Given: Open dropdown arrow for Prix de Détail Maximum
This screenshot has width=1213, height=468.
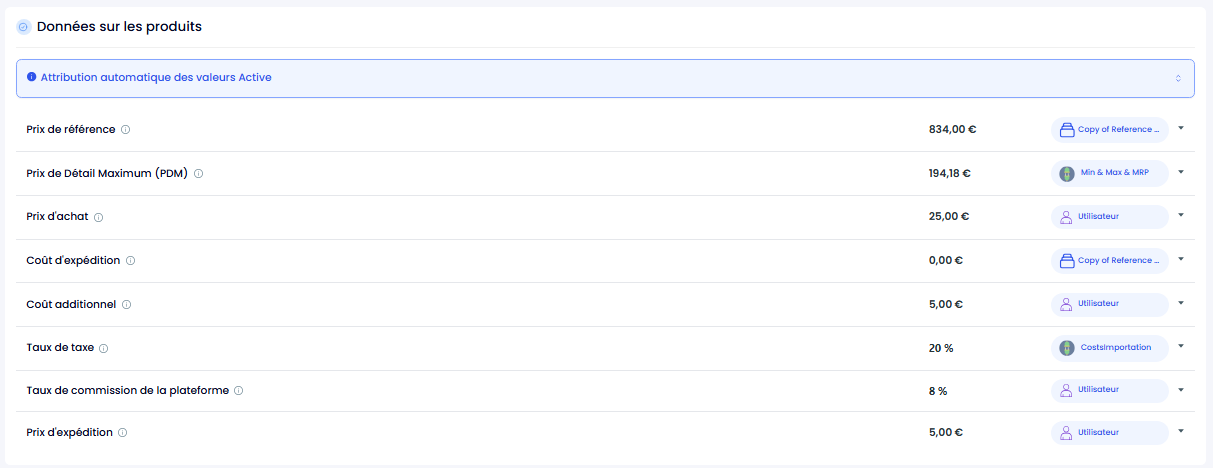Looking at the screenshot, I should point(1181,172).
